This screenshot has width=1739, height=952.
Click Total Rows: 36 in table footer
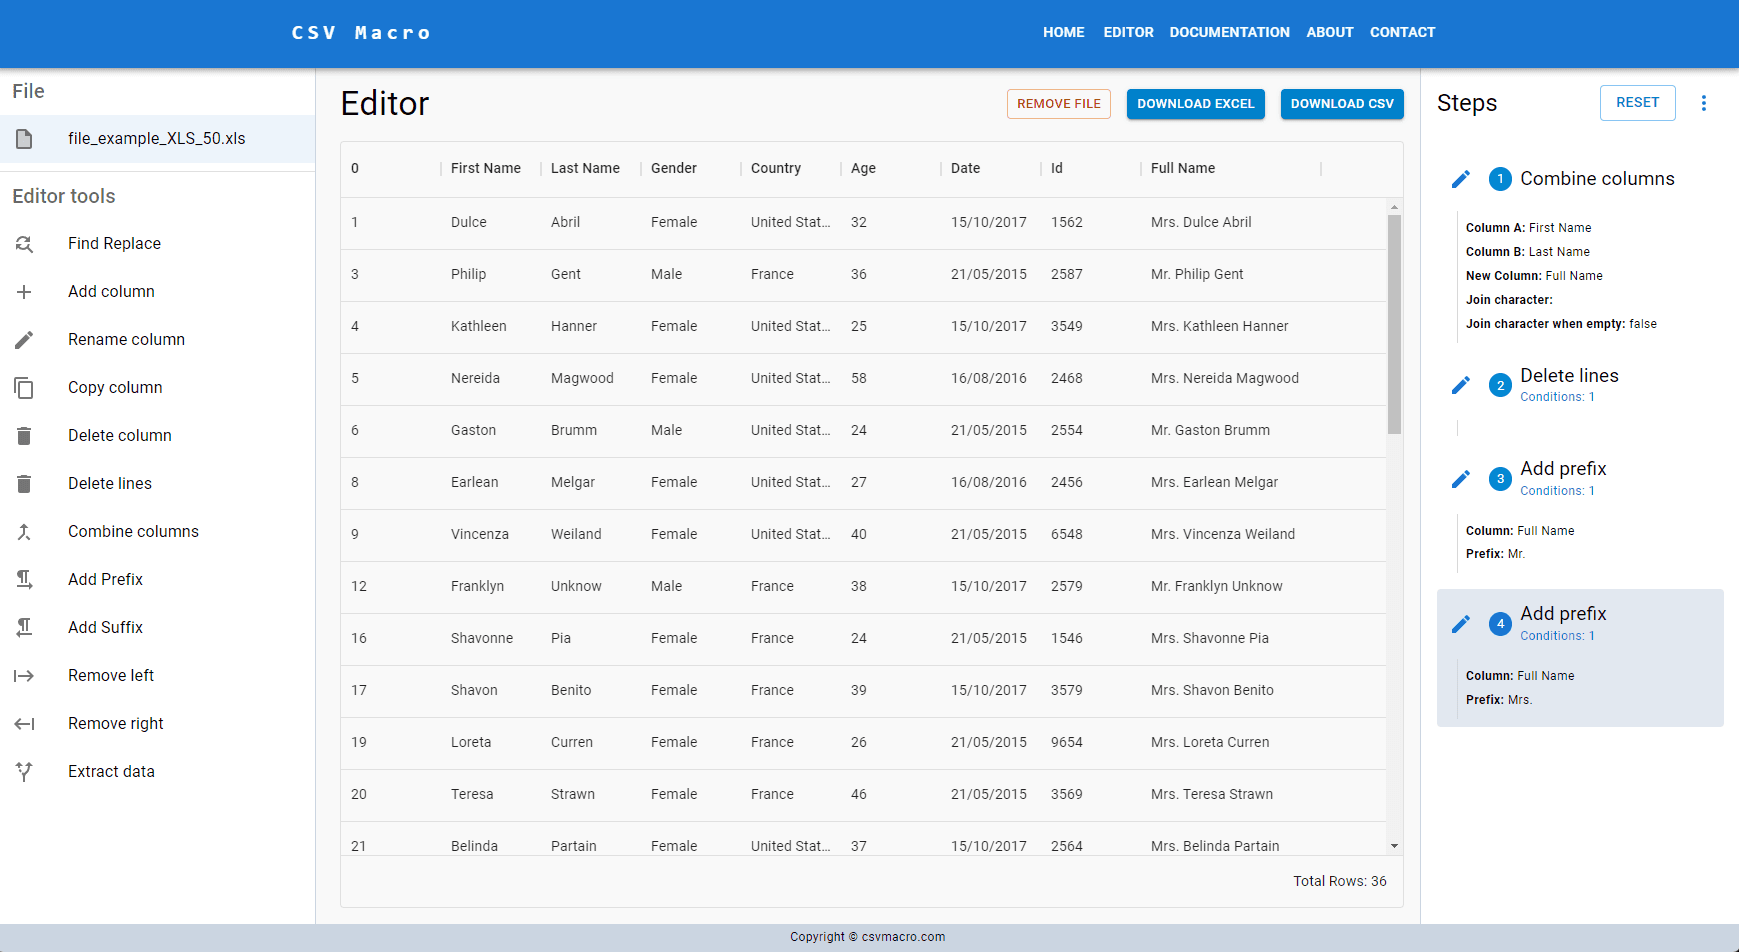pos(1340,881)
